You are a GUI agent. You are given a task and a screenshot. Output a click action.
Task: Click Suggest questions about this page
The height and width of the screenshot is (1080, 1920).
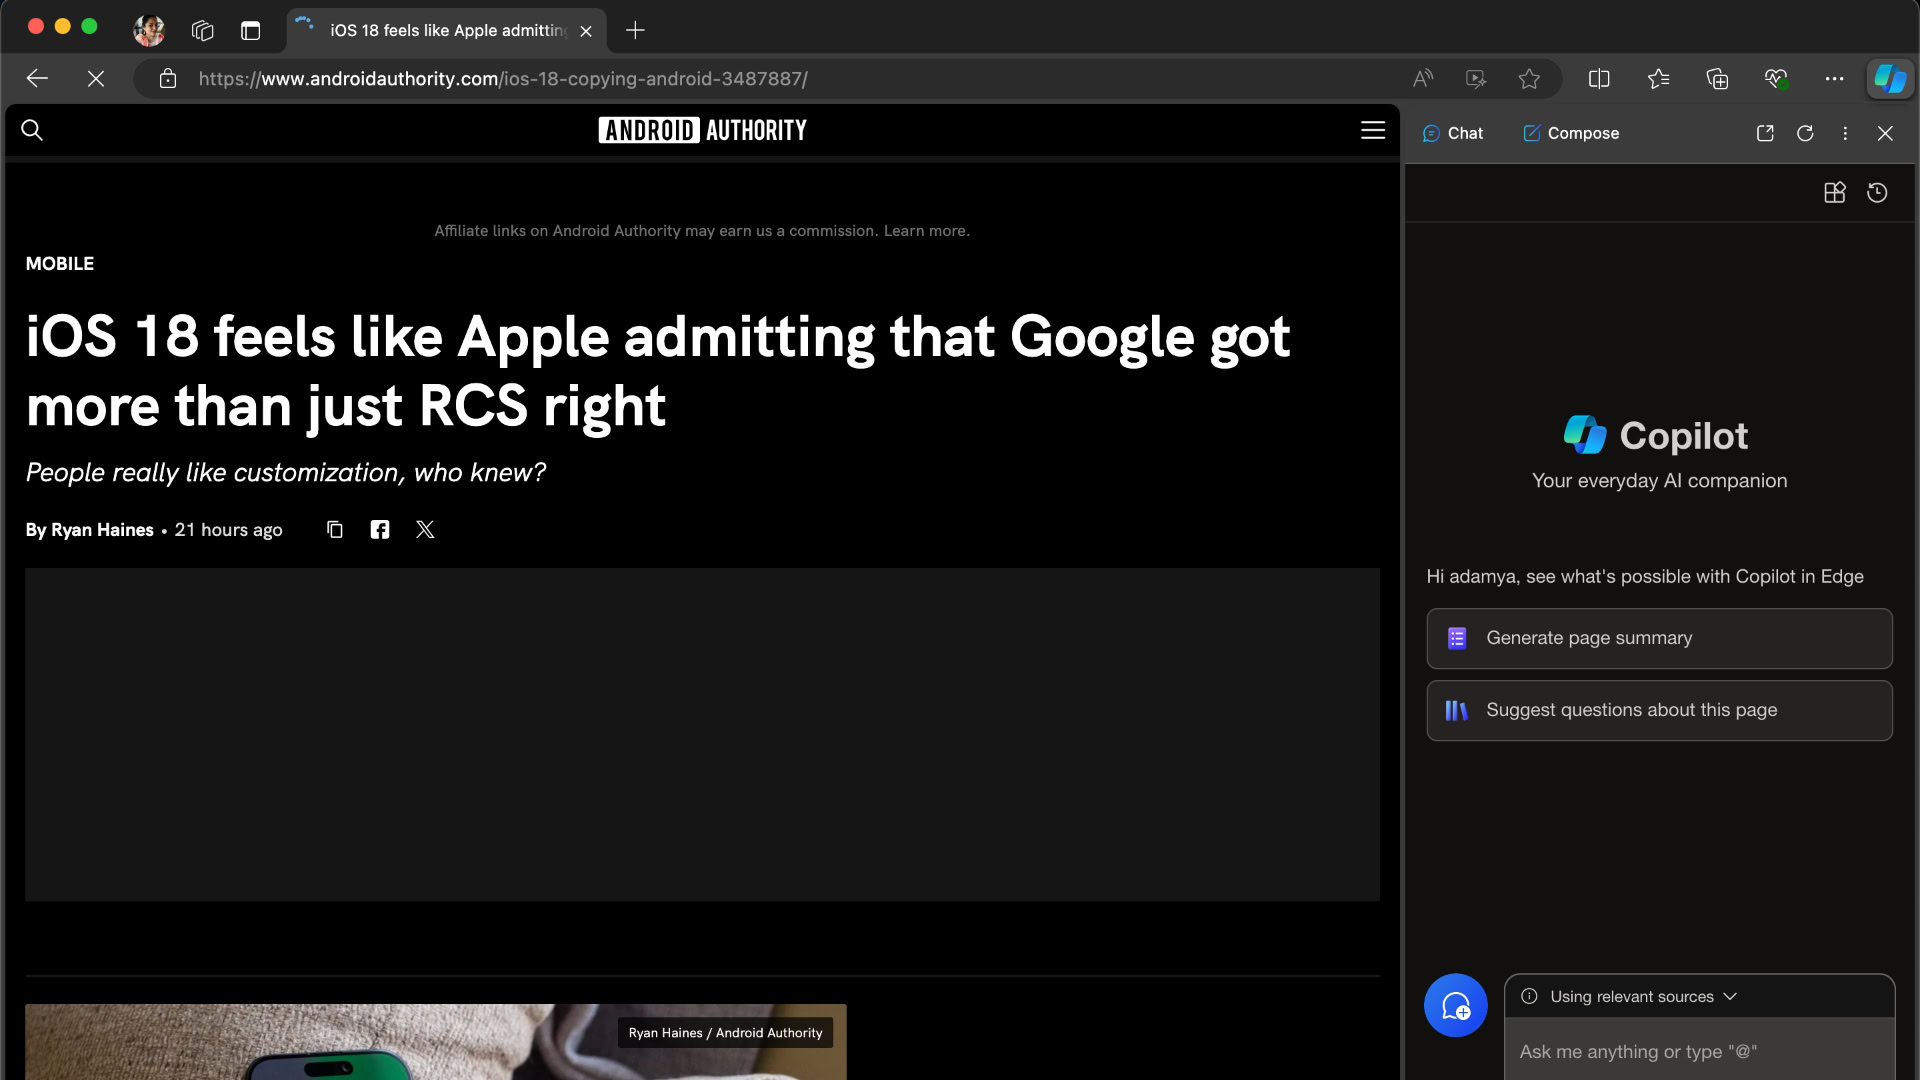(1659, 711)
